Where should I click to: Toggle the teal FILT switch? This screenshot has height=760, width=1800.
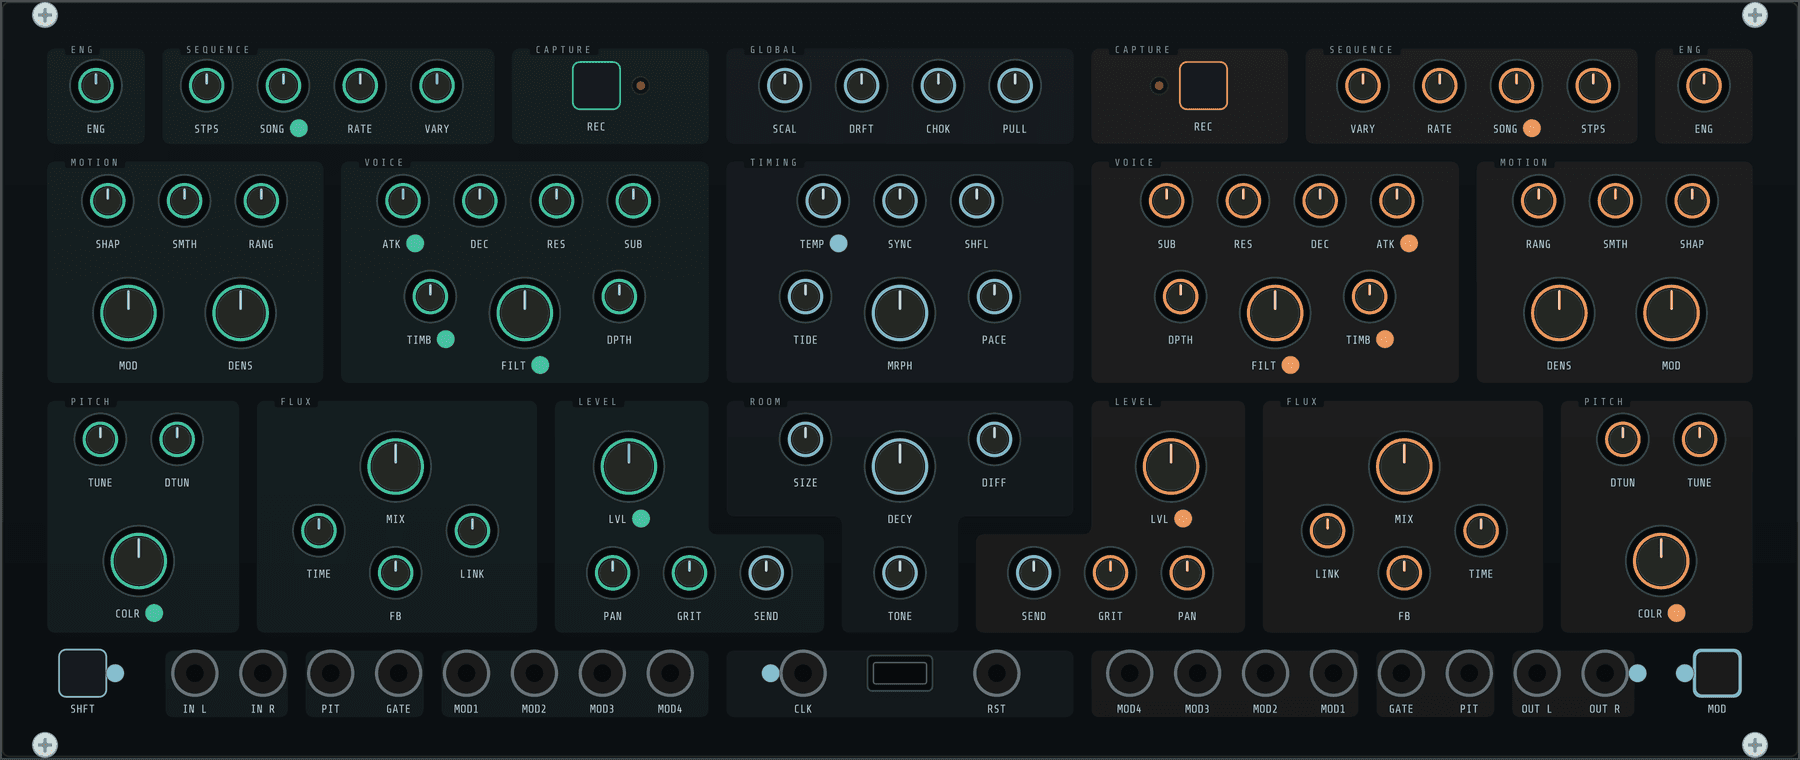point(540,365)
